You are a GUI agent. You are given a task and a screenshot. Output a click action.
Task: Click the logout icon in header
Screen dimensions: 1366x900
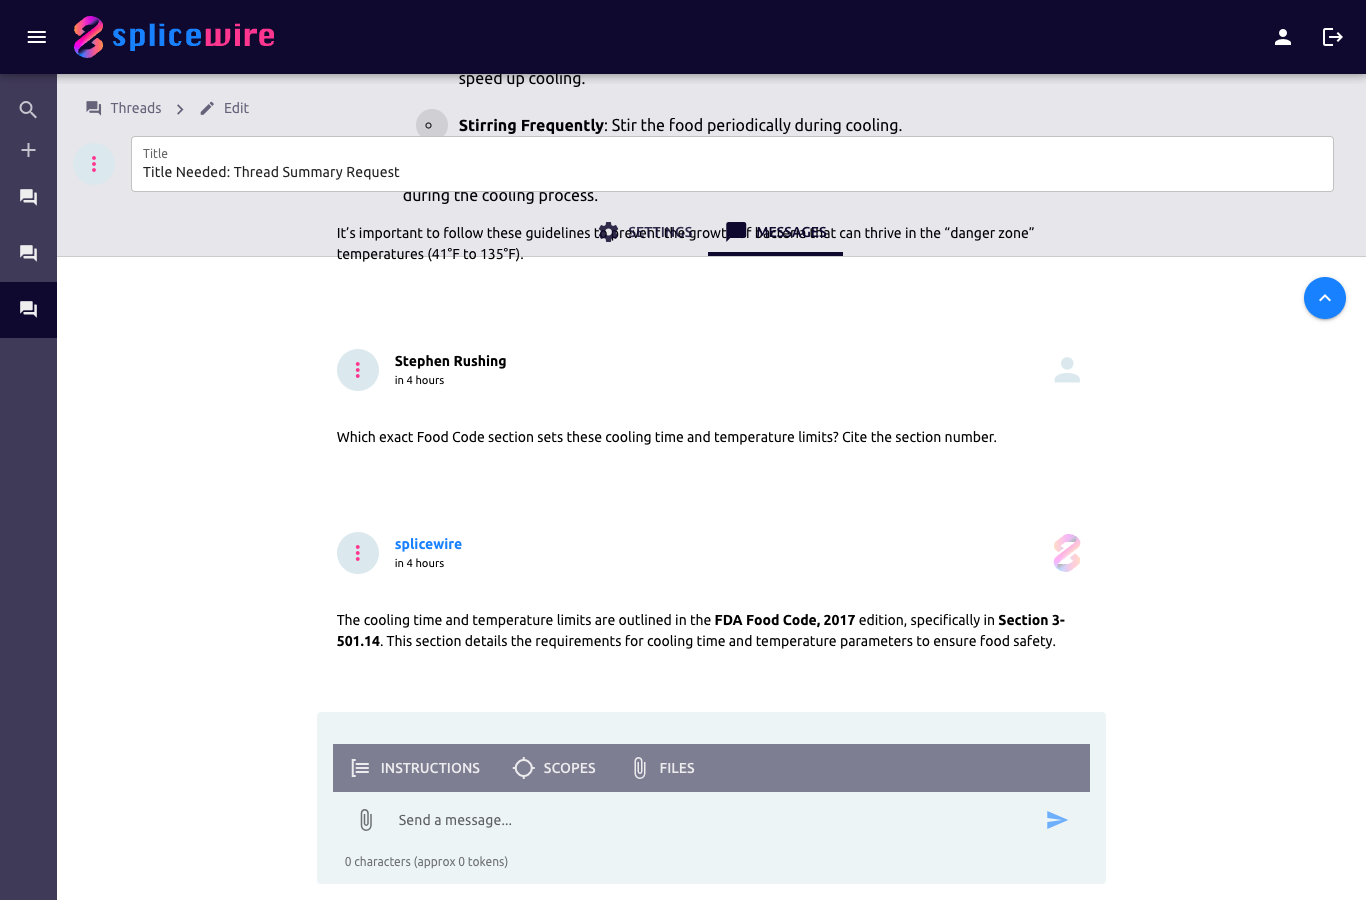[1333, 37]
